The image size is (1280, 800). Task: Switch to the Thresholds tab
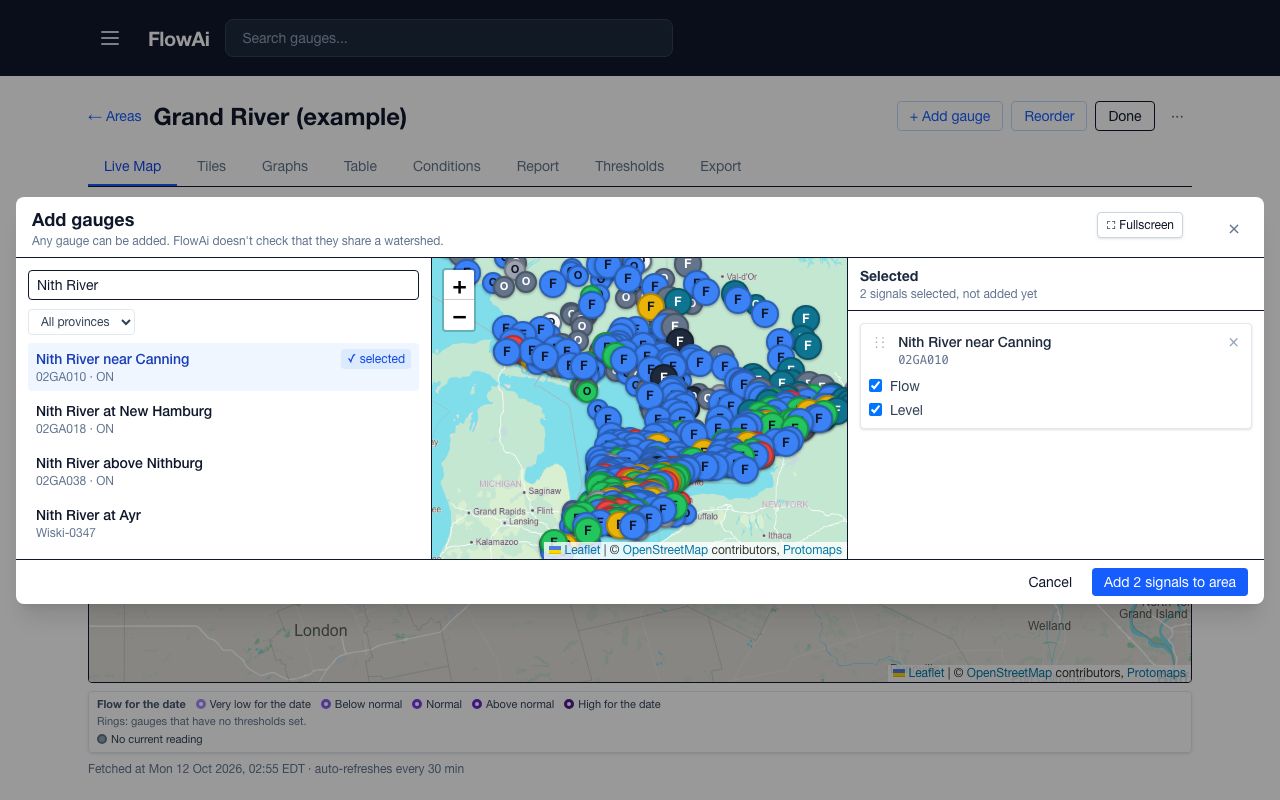point(629,166)
